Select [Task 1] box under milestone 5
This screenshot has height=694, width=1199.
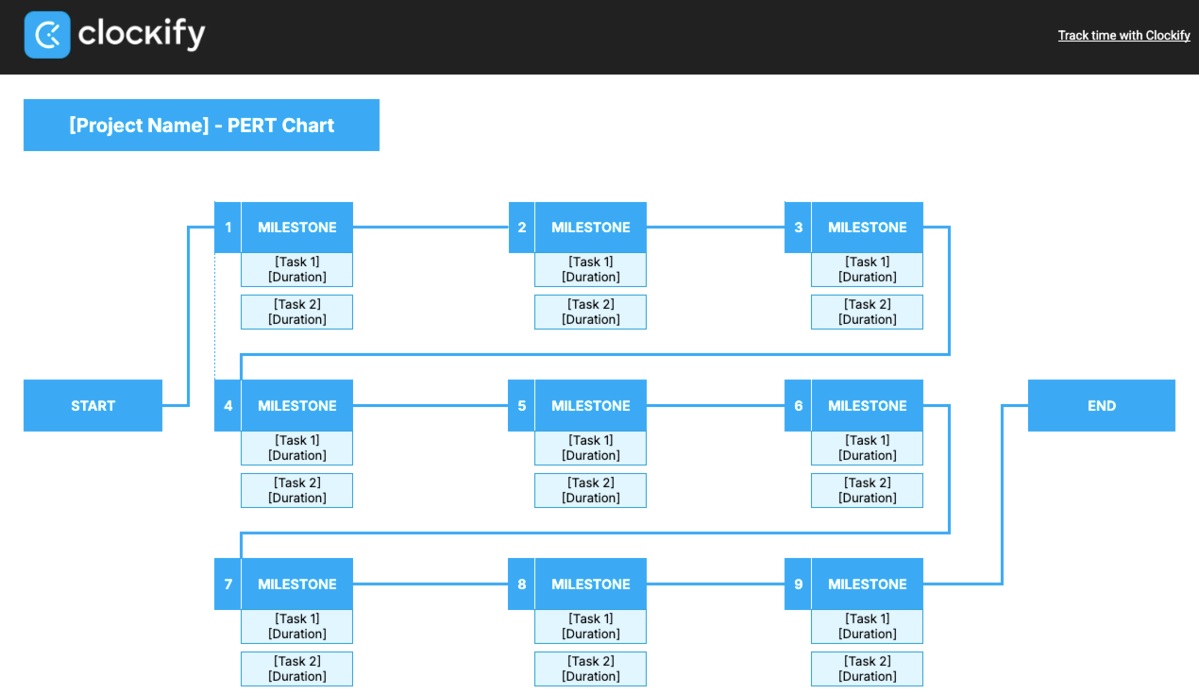coord(590,448)
